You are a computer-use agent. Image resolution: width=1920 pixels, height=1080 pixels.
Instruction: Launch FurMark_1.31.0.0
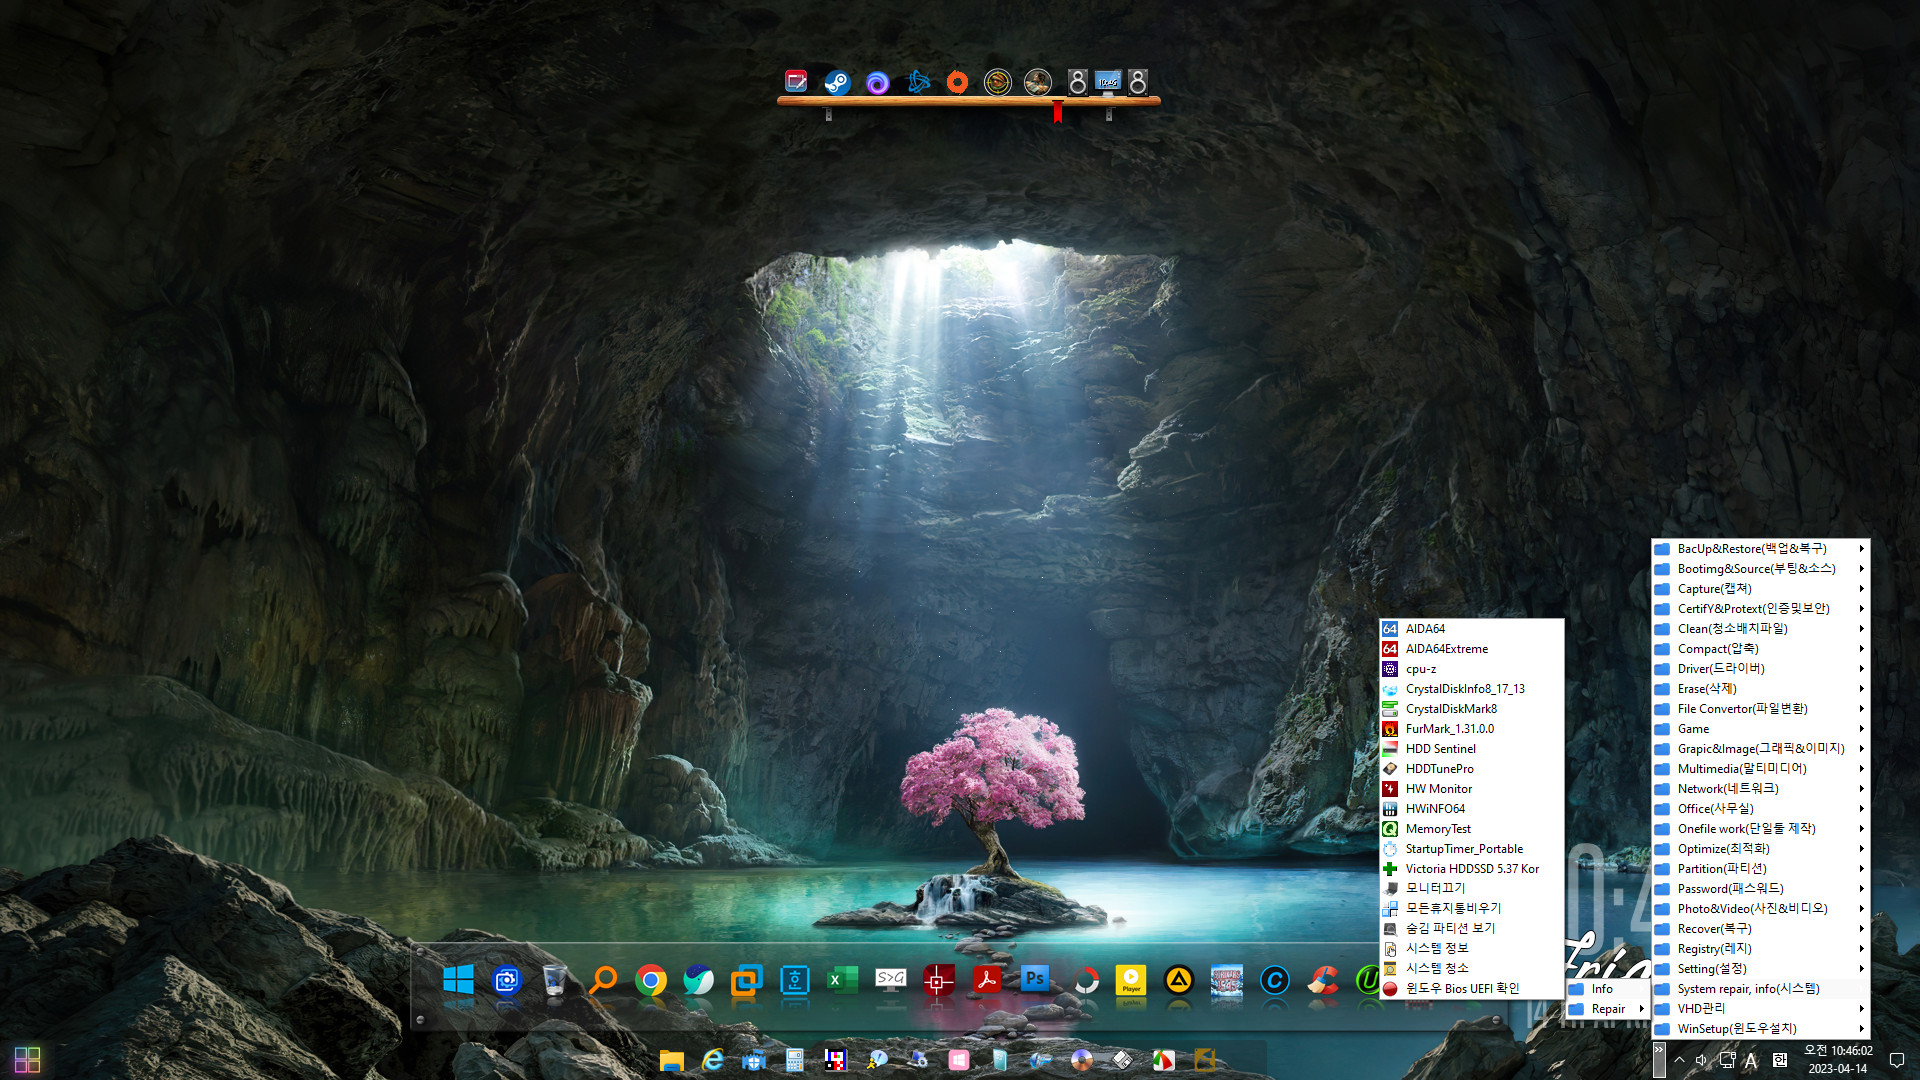pos(1471,728)
